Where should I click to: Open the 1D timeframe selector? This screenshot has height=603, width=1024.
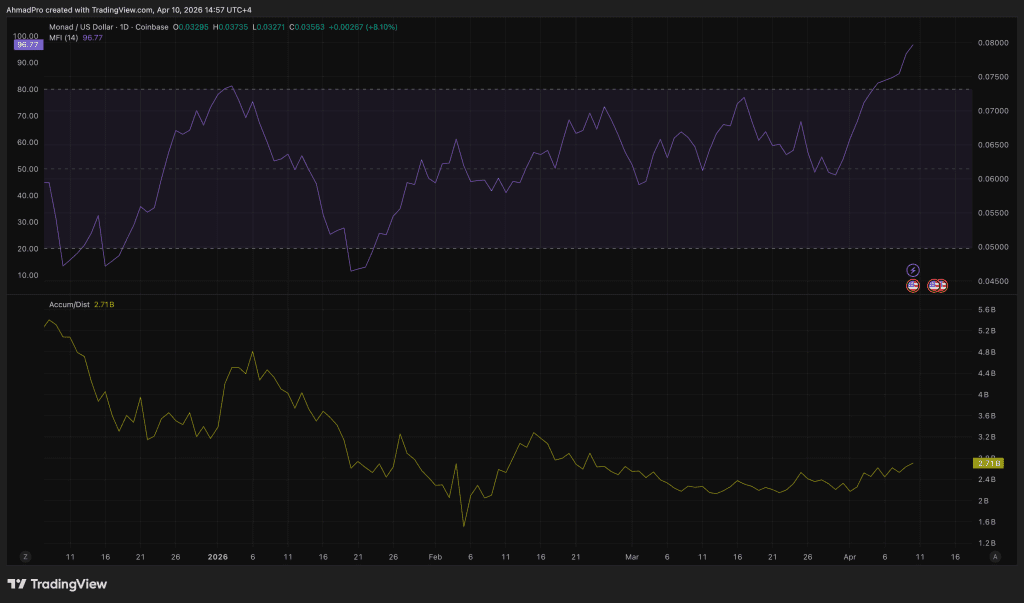(x=125, y=27)
